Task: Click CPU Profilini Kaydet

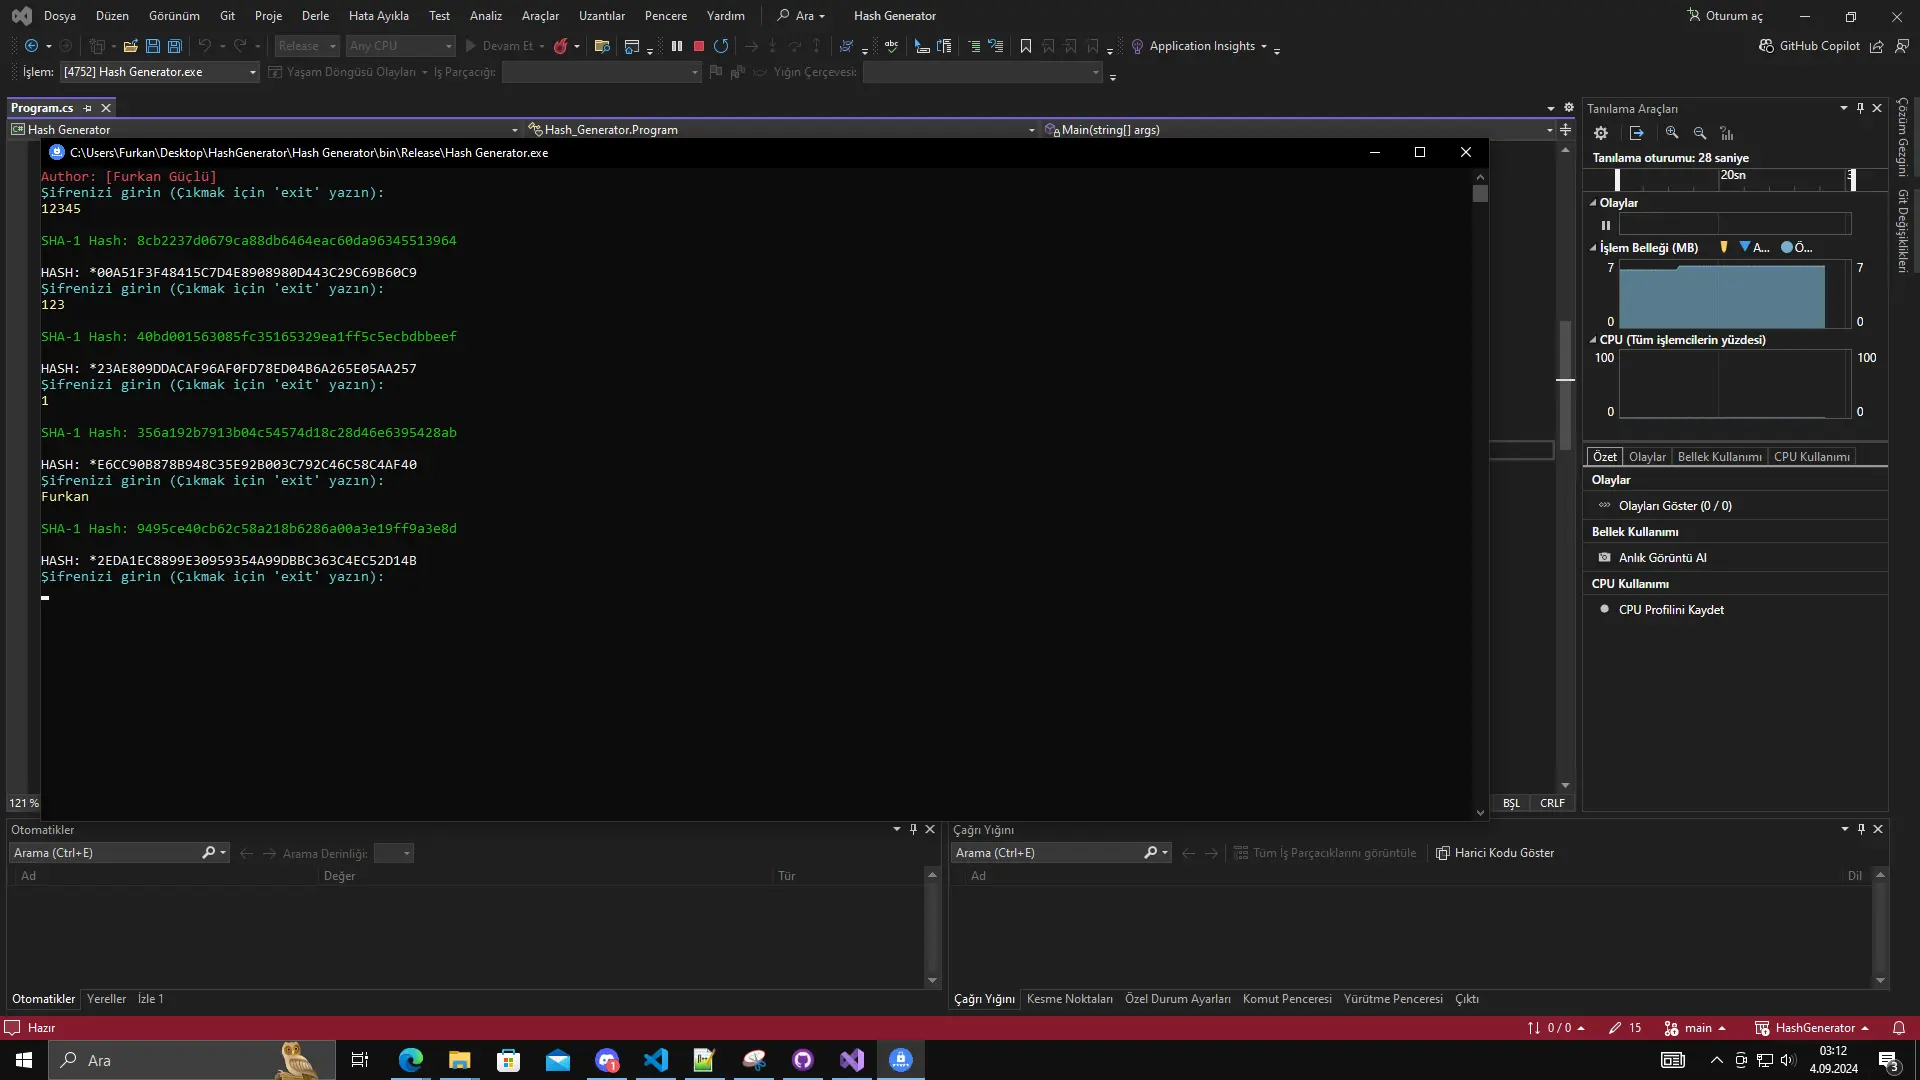Action: [1671, 610]
